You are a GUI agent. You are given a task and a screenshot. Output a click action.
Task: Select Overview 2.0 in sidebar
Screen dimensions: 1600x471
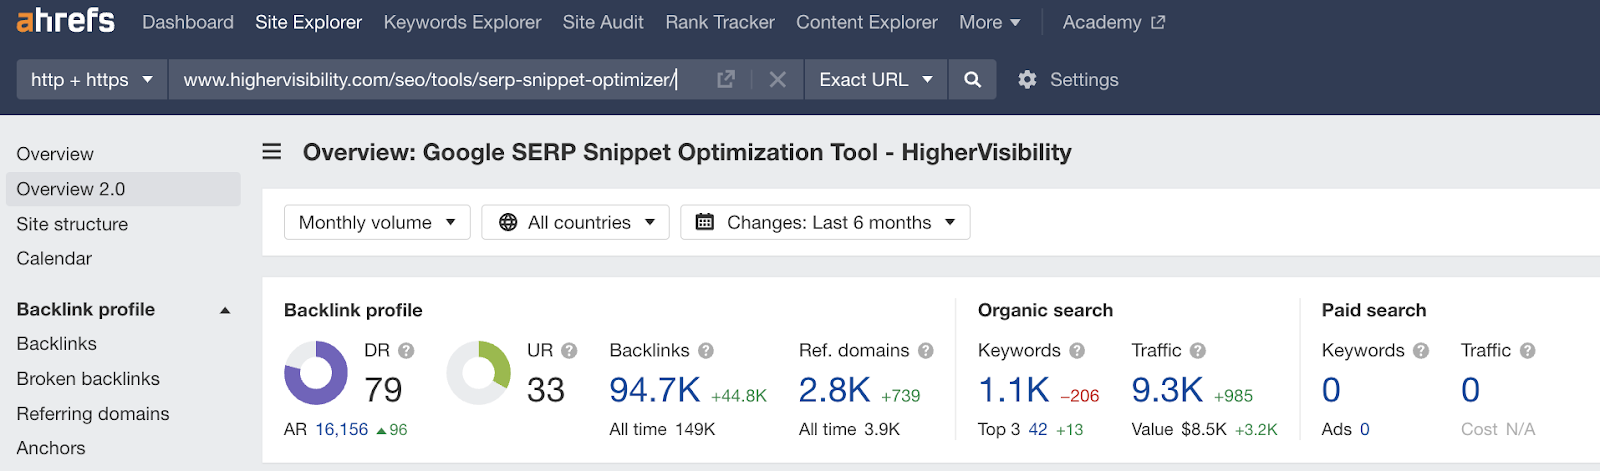point(123,189)
